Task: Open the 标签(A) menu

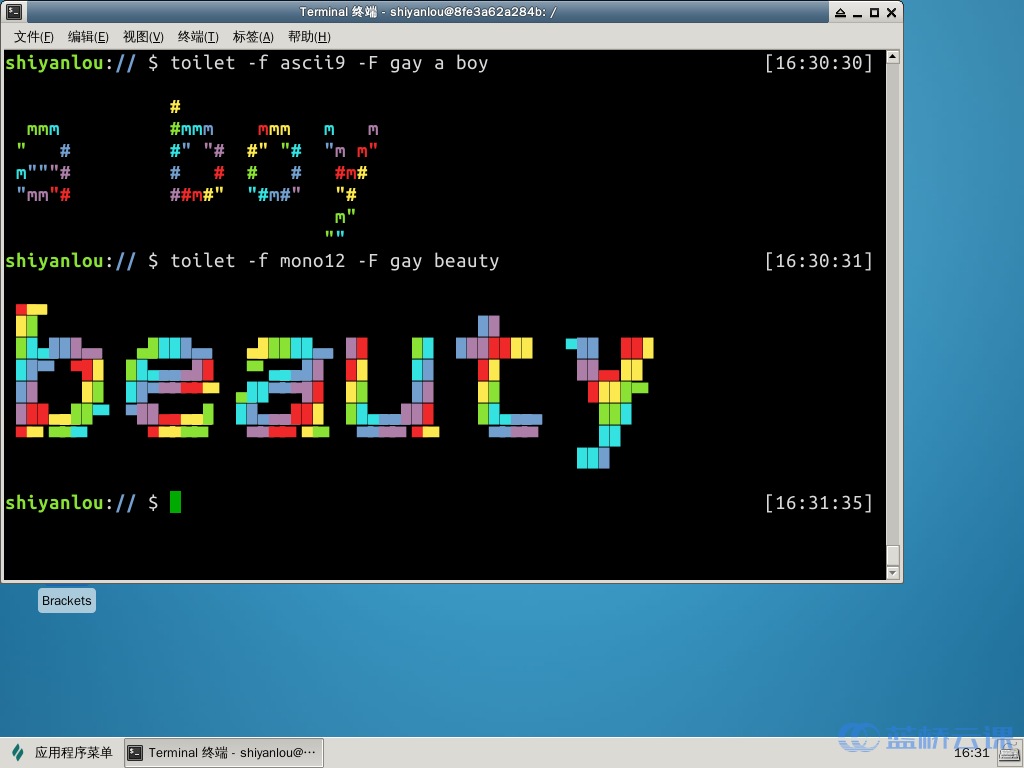Action: [253, 37]
